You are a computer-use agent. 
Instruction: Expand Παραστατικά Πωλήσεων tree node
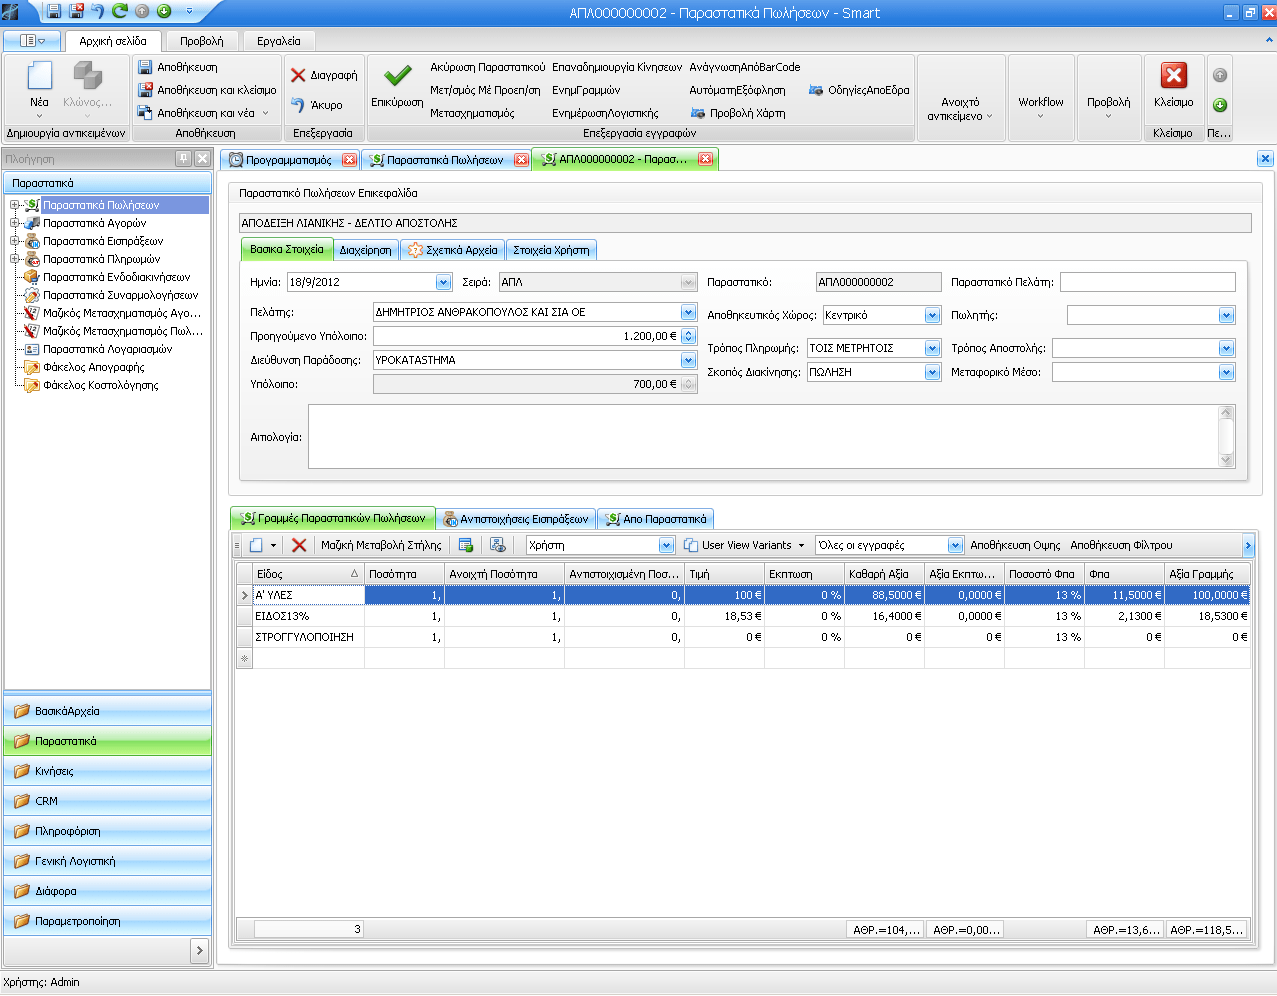coord(15,205)
